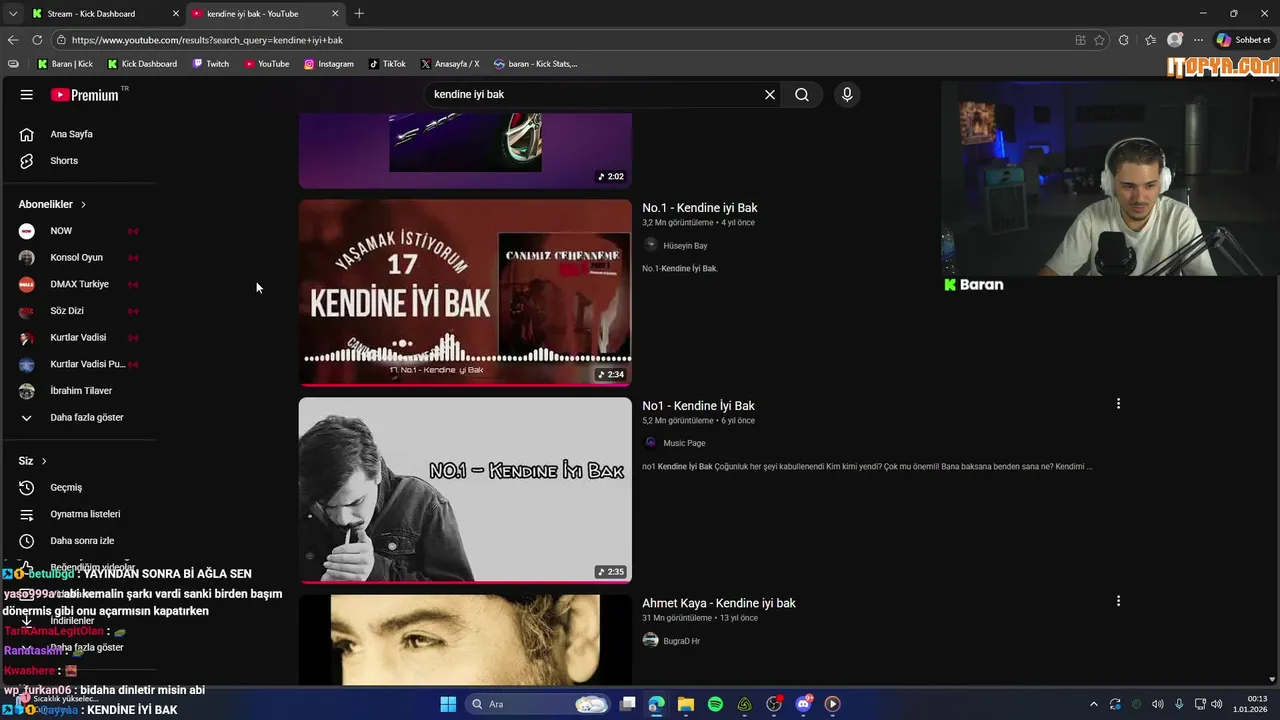Open DMAX Turkiye channel subscription
1280x720 pixels.
tap(80, 284)
